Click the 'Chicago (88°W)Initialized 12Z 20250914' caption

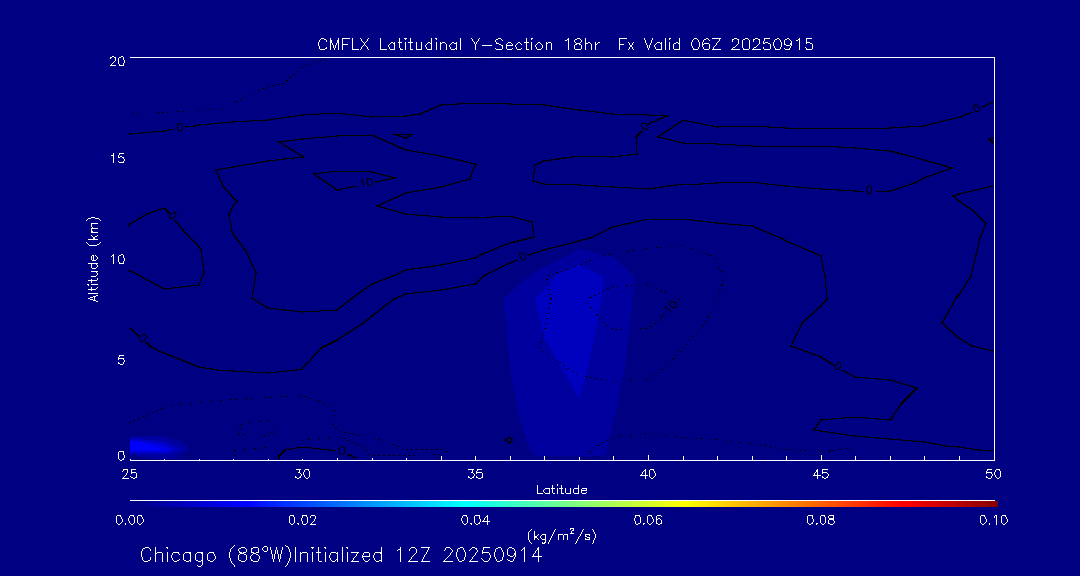tap(341, 555)
